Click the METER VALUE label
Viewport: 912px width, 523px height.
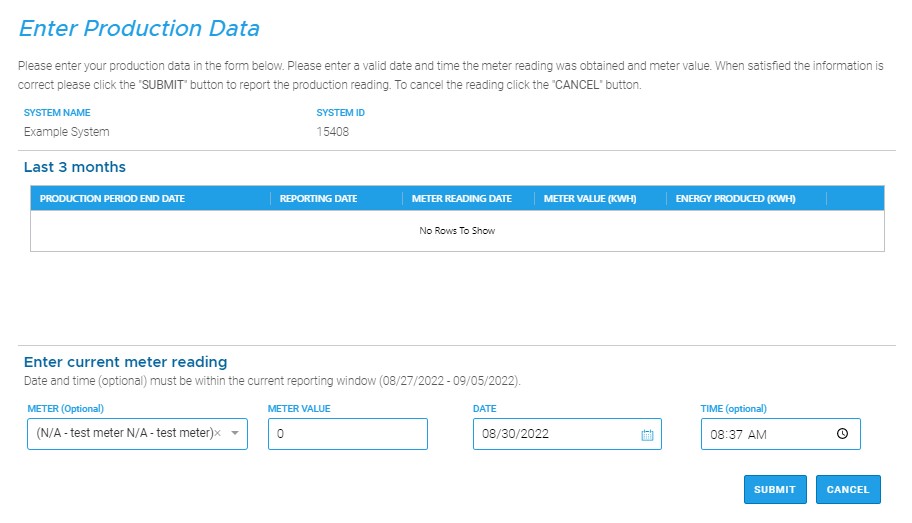pos(299,408)
